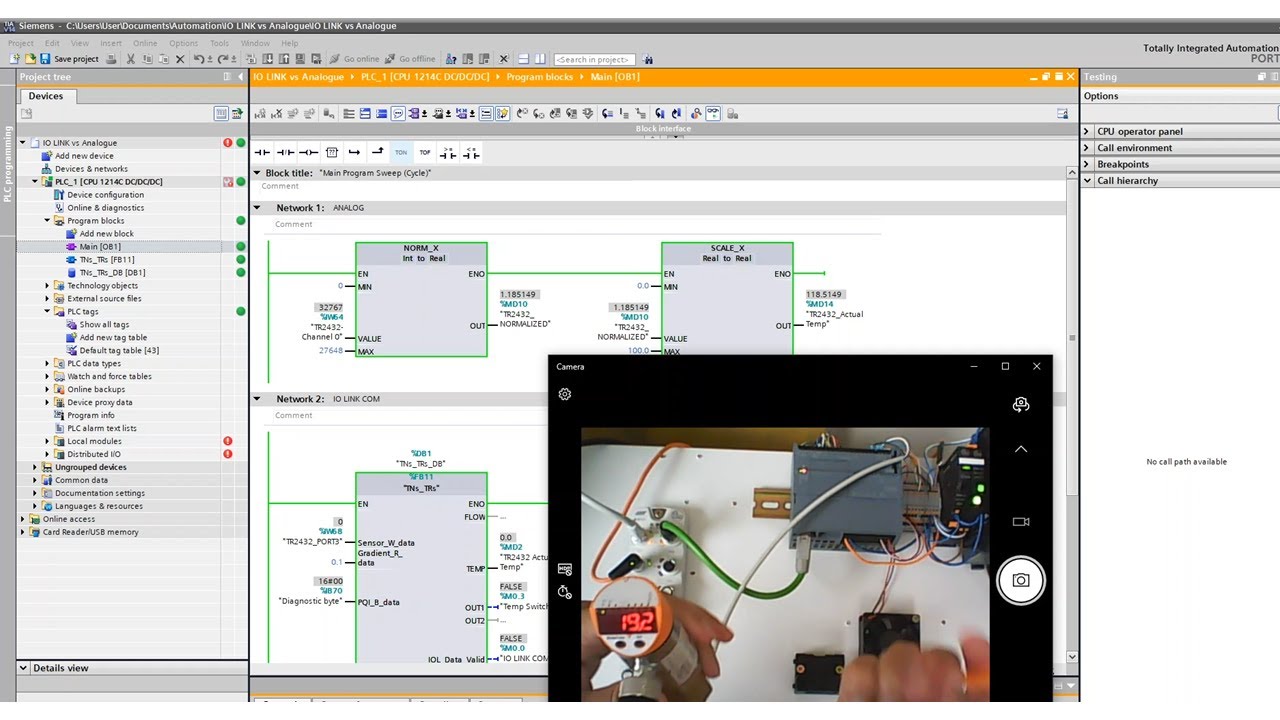Click Go online in the toolbar
This screenshot has width=1280, height=720.
point(355,59)
